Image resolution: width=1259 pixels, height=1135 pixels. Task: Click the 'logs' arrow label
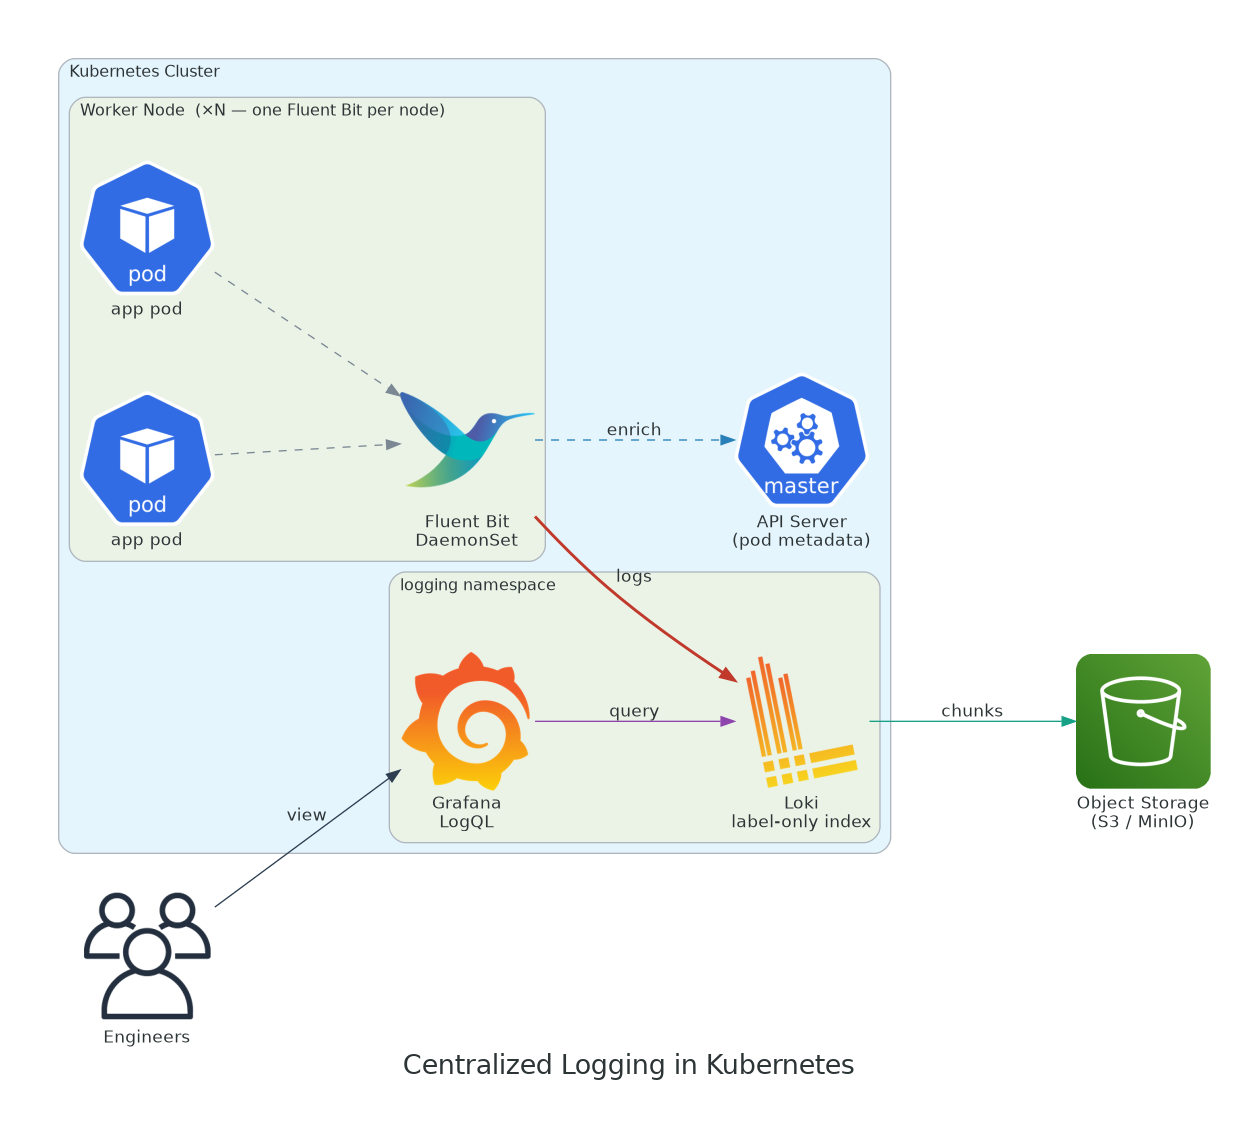[x=634, y=576]
